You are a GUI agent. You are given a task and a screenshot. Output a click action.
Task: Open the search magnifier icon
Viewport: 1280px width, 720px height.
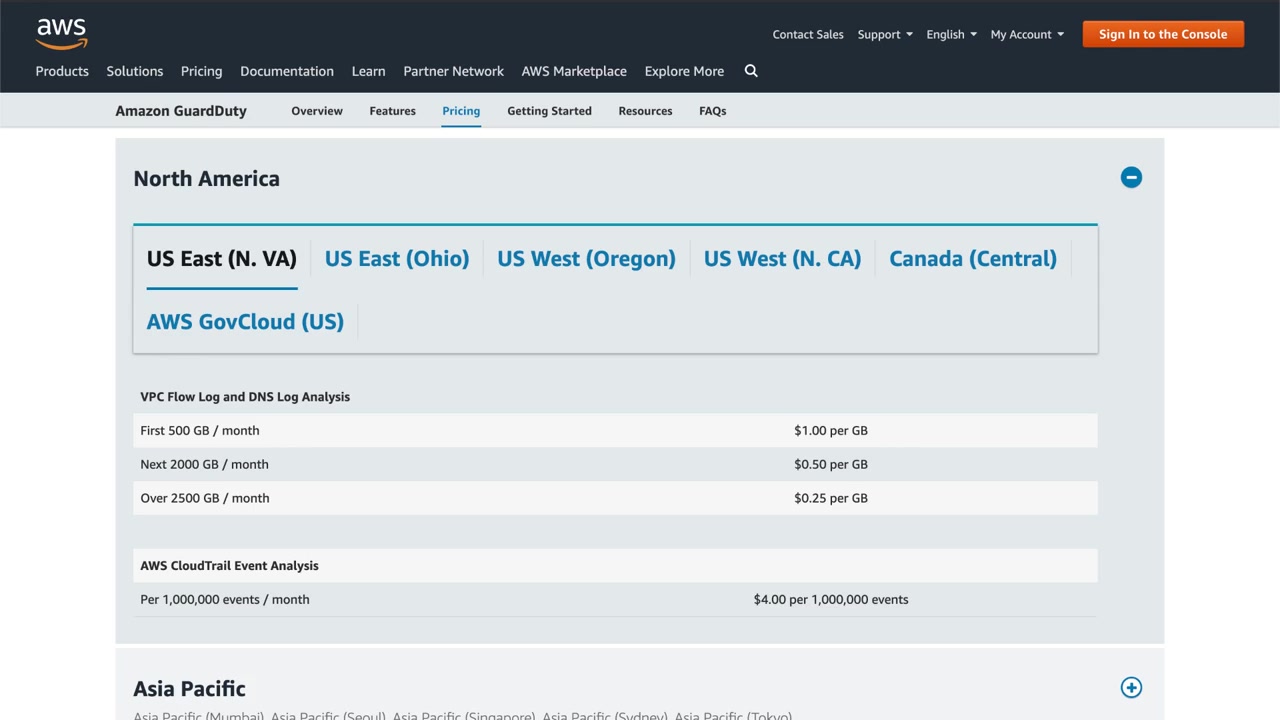coord(751,71)
